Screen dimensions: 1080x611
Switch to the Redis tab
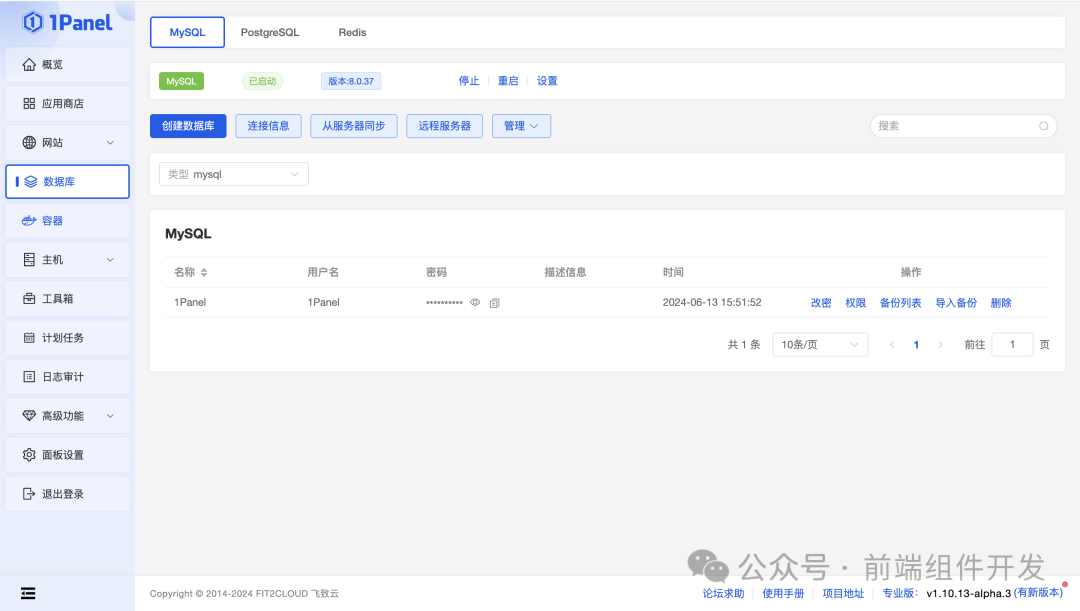352,31
